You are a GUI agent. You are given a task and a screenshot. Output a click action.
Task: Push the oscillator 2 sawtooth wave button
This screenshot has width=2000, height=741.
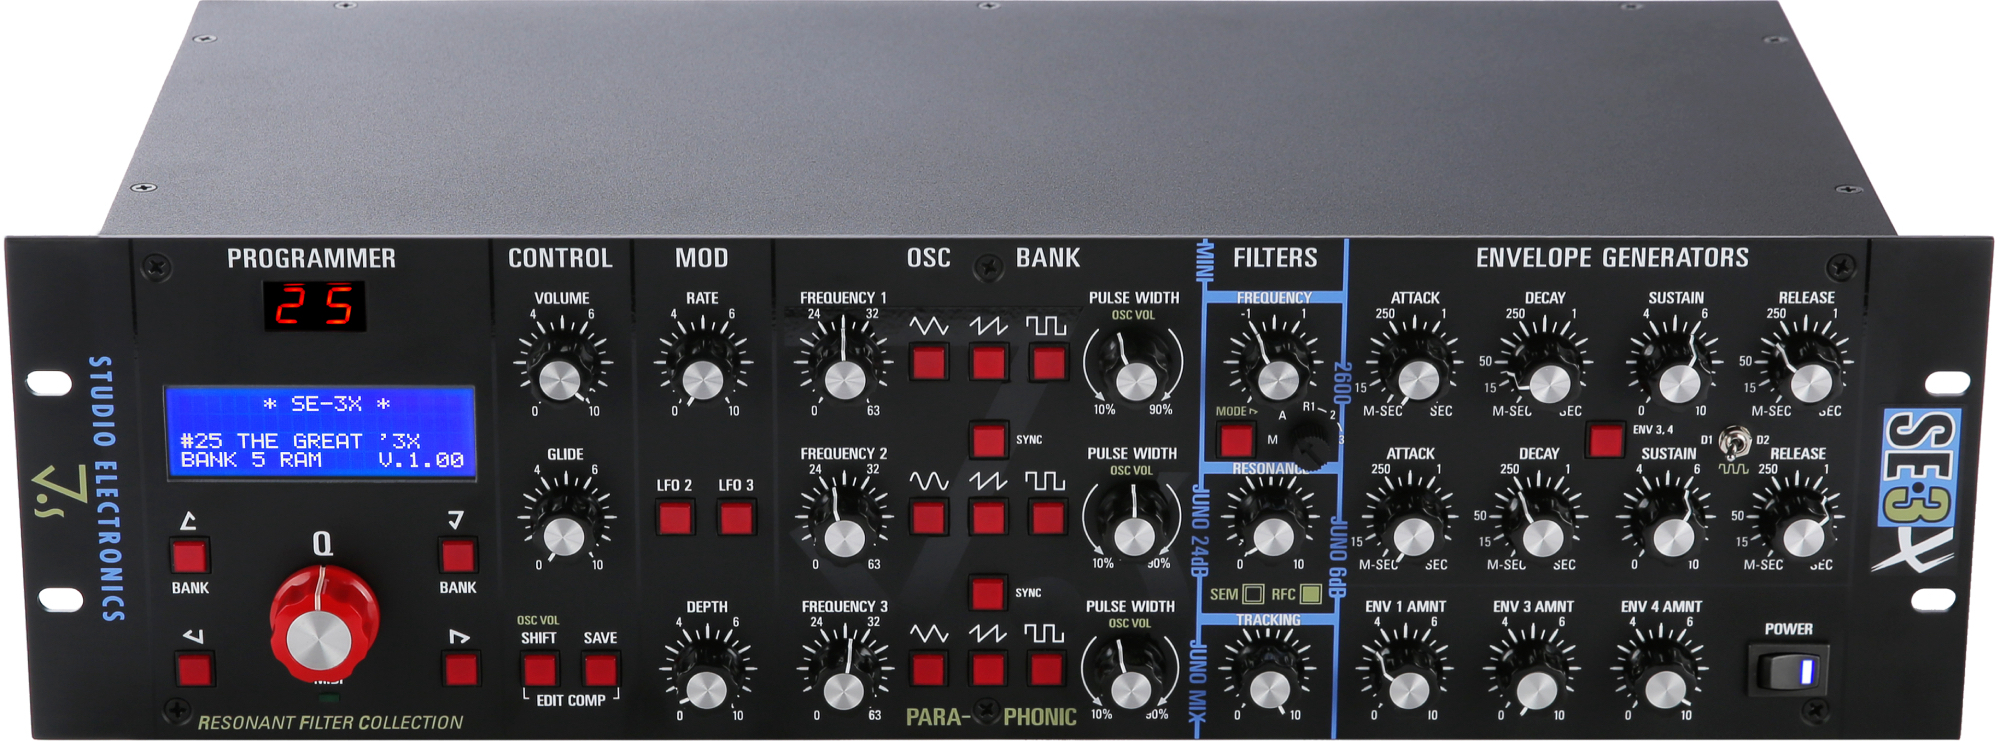988,518
